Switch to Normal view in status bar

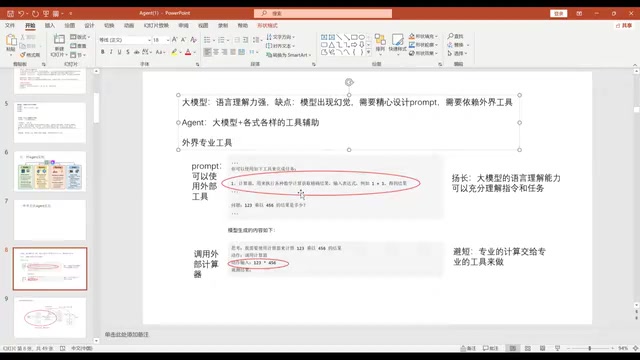513,348
